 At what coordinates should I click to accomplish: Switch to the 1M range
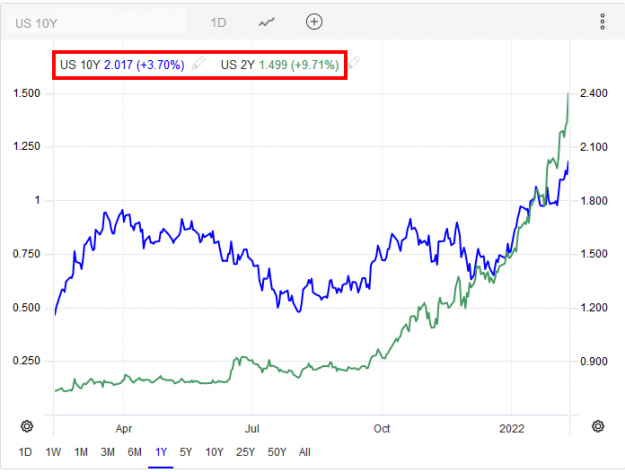pos(81,452)
